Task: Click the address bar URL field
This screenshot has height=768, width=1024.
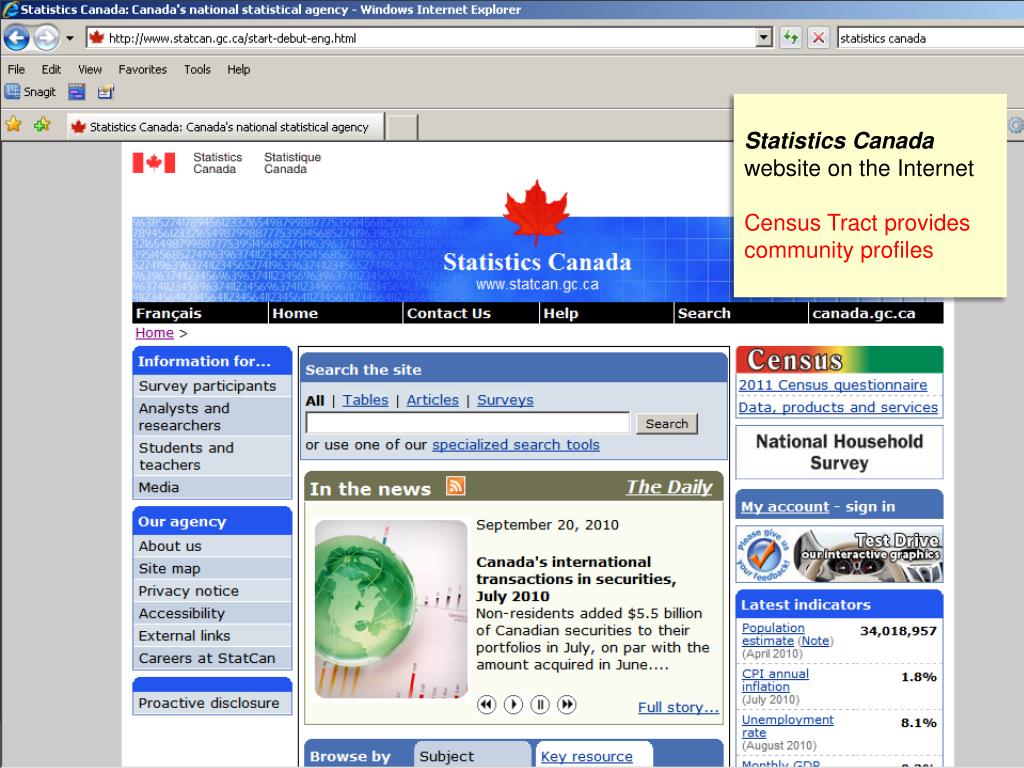Action: 428,38
